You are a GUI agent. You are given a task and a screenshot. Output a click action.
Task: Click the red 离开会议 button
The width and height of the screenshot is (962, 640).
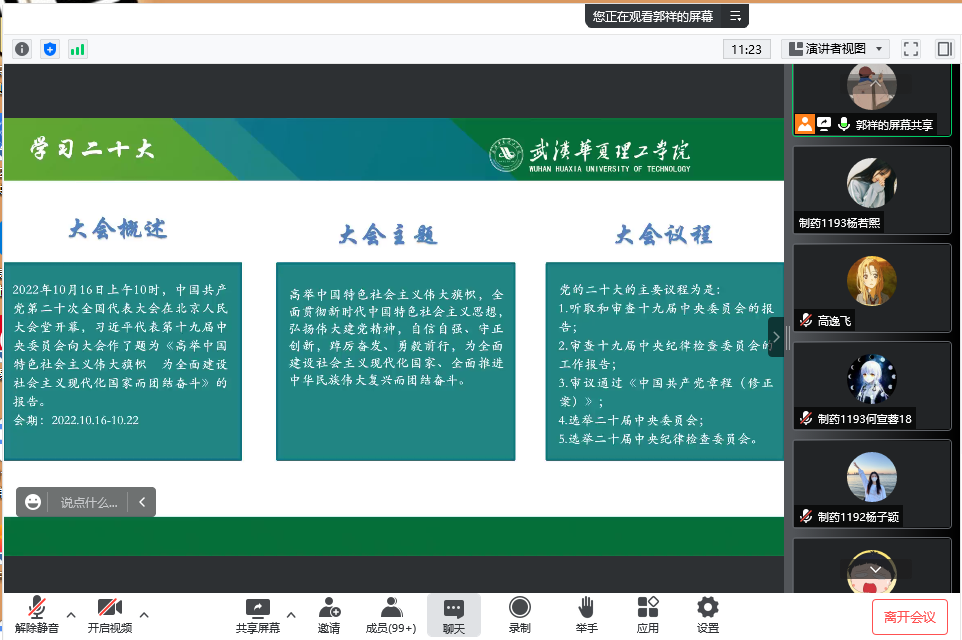click(909, 617)
